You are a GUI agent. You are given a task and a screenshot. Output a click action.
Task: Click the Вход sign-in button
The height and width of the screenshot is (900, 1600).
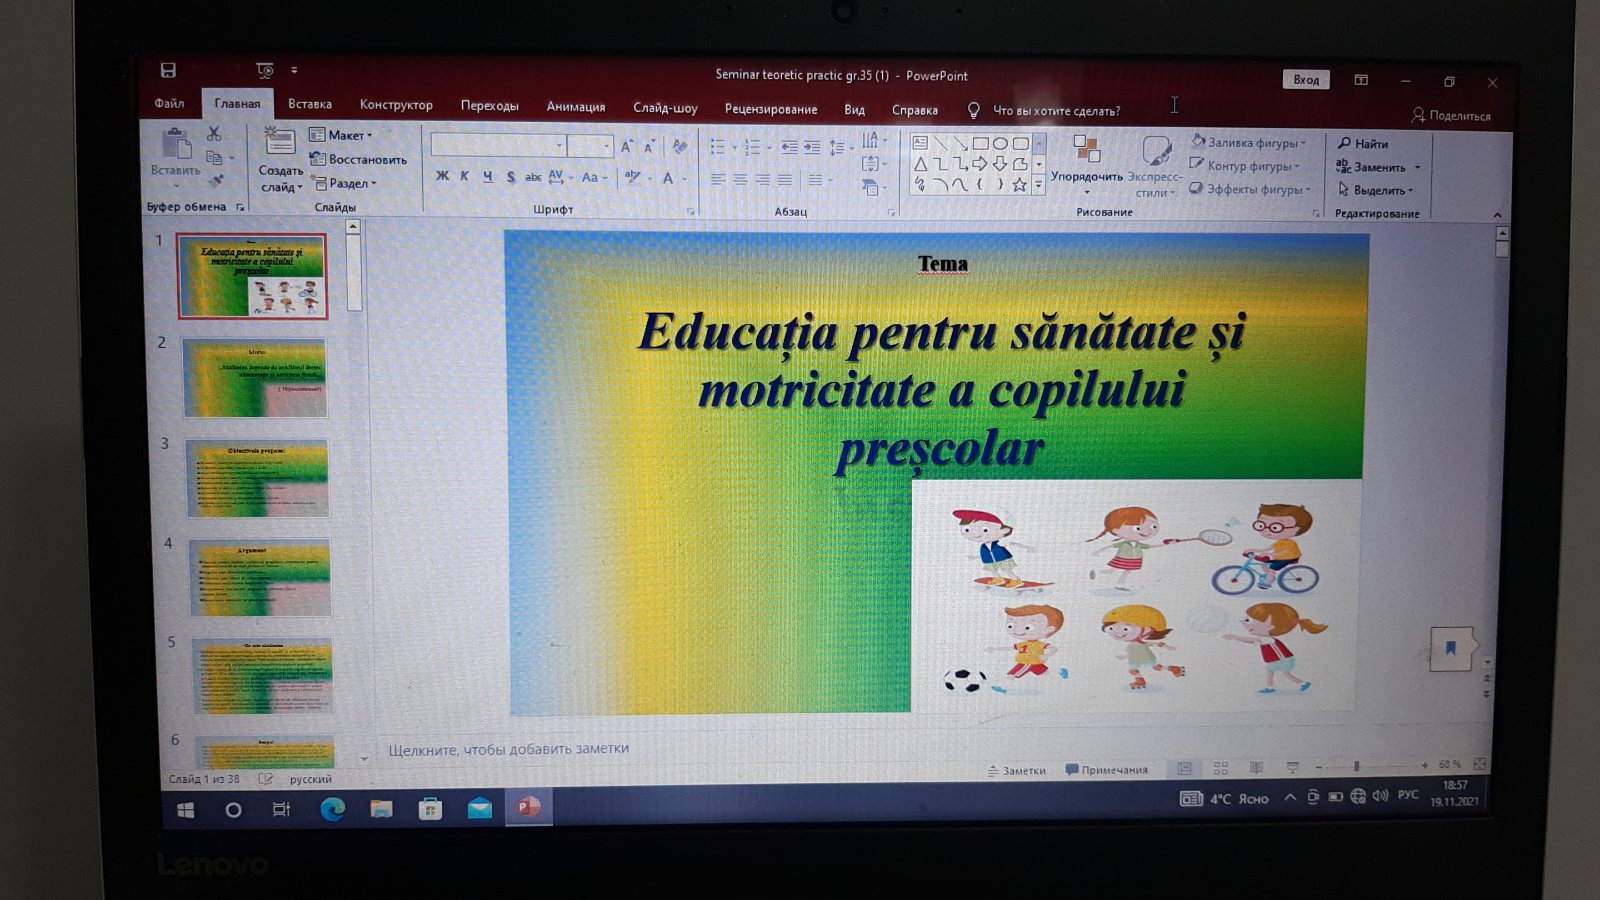[1306, 80]
